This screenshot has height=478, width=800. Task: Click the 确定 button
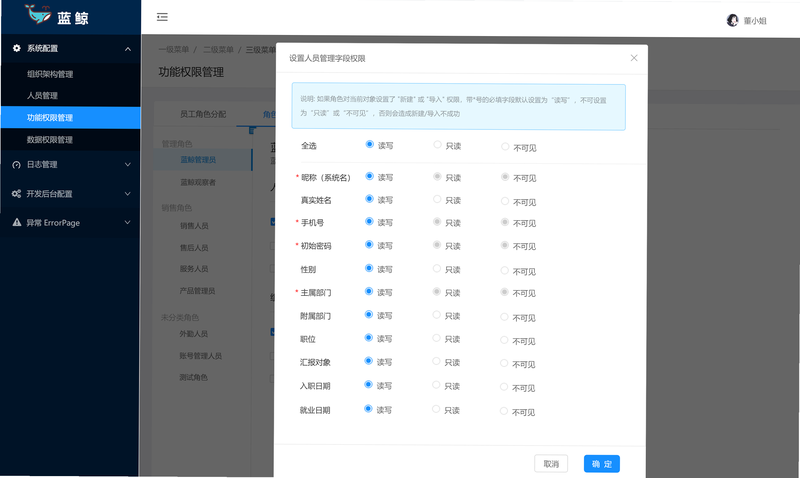pos(602,464)
